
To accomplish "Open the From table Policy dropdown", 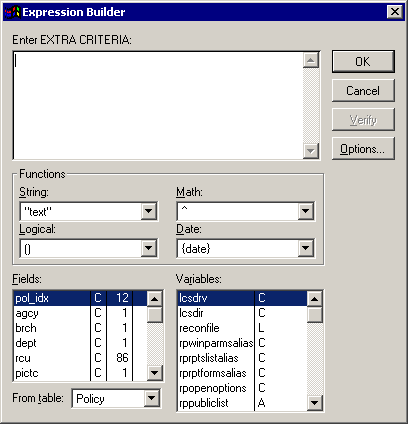I will (x=152, y=398).
